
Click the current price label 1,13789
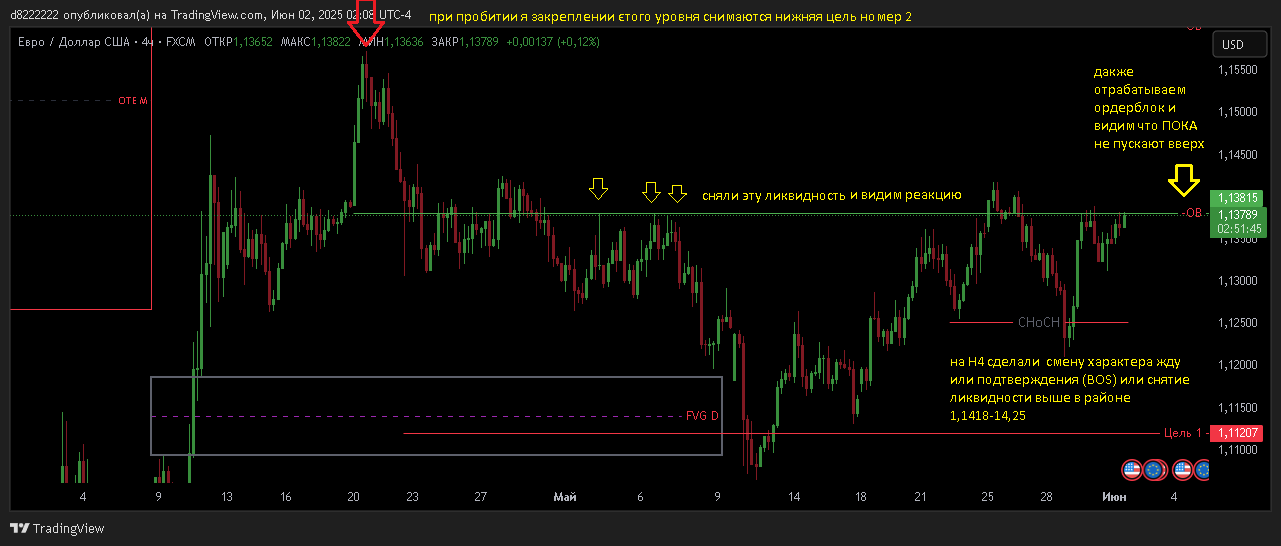click(x=1237, y=213)
